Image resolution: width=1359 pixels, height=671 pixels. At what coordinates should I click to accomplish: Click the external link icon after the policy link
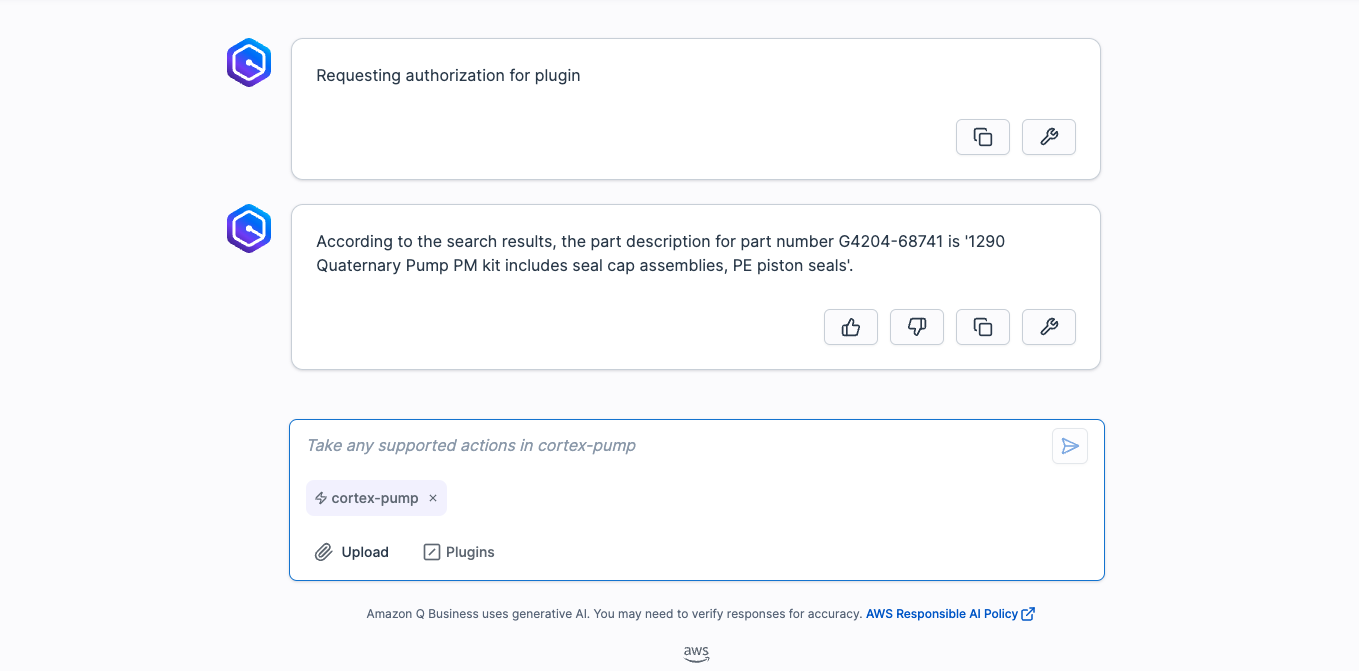click(1028, 614)
